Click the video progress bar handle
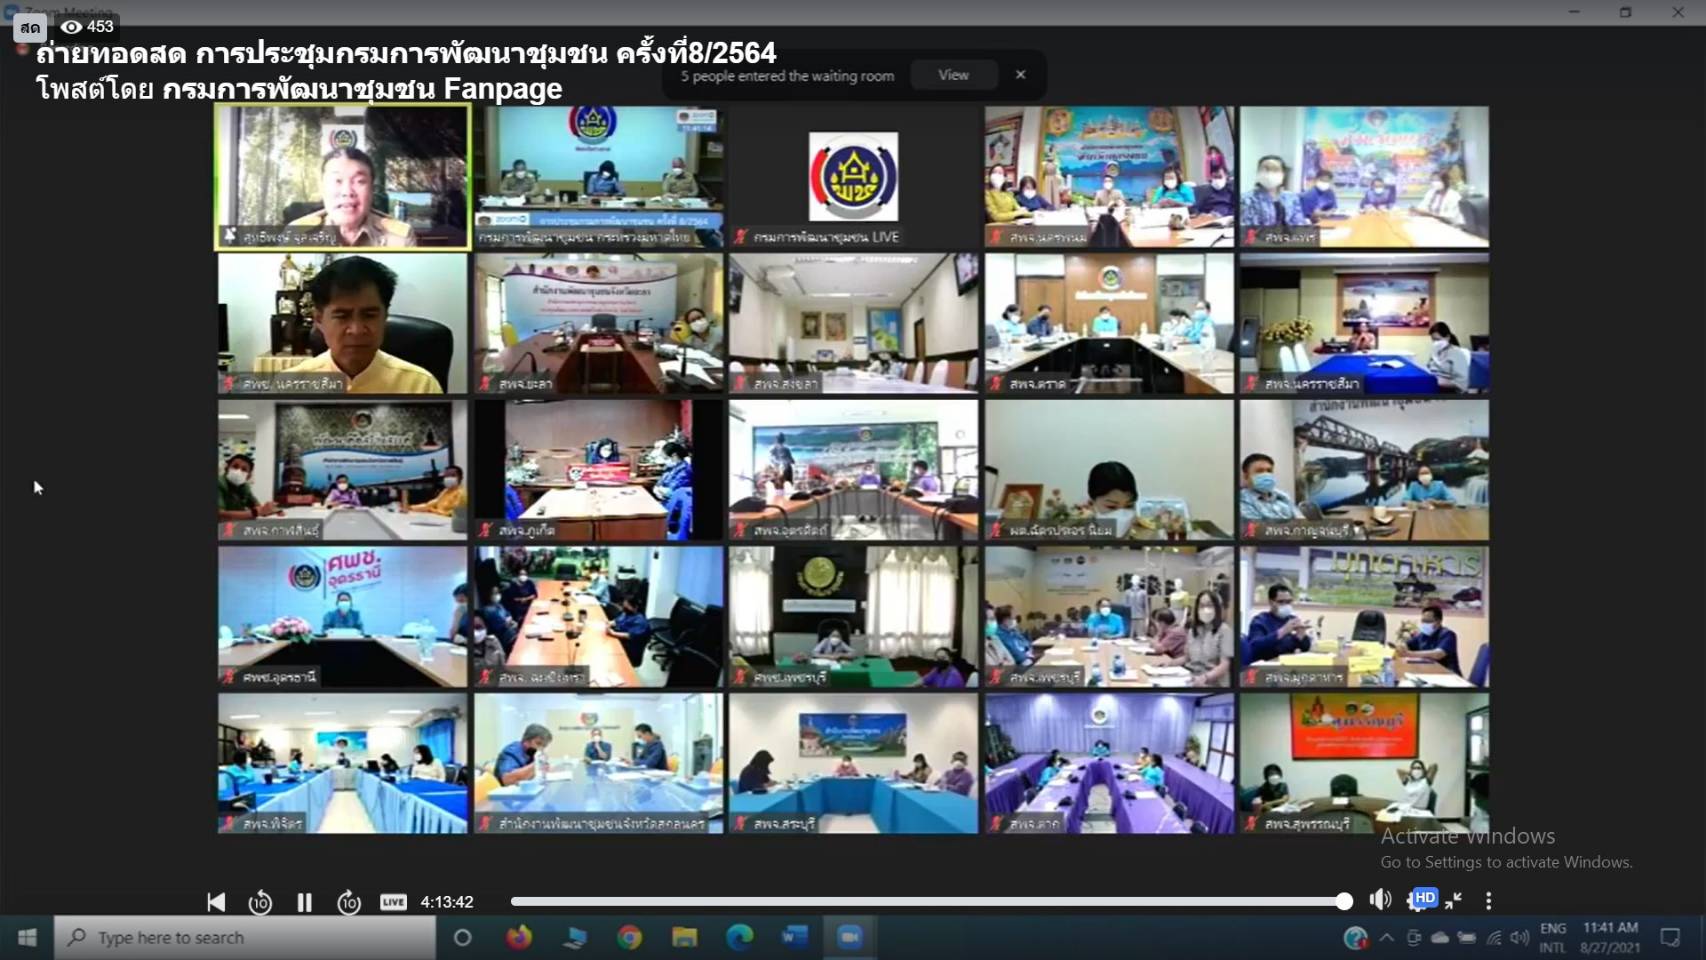The image size is (1706, 960). (x=1344, y=902)
